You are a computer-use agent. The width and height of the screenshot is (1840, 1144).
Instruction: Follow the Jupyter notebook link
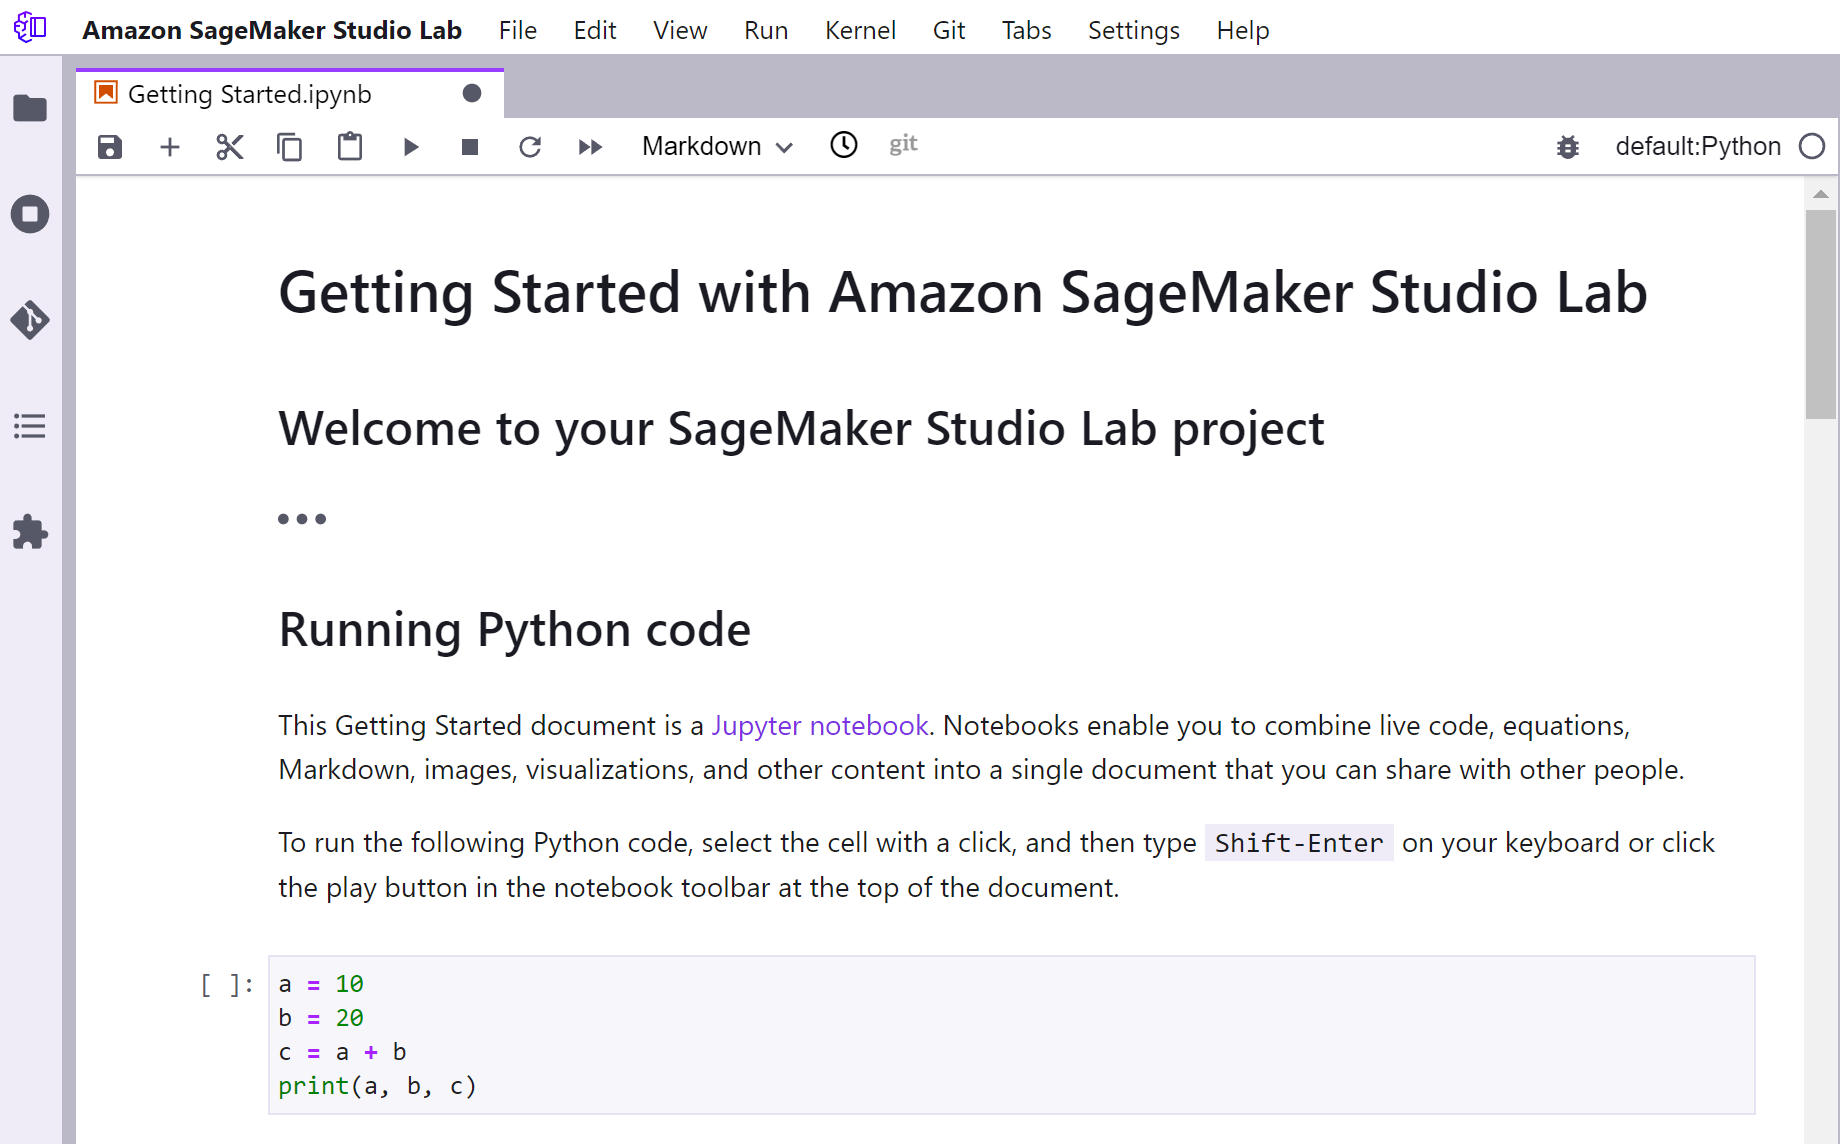[820, 725]
